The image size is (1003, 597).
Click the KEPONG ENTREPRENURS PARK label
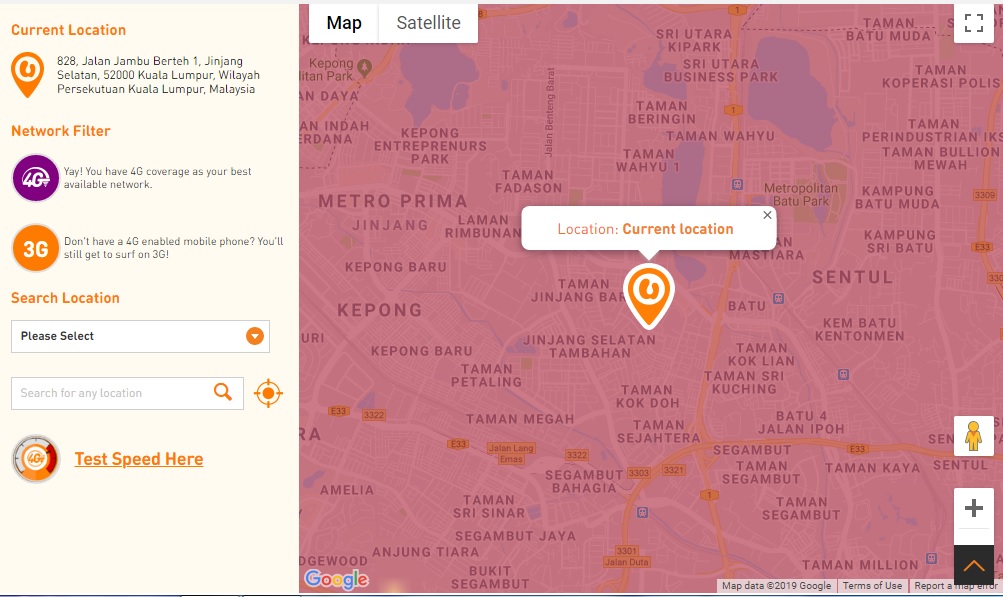(430, 146)
